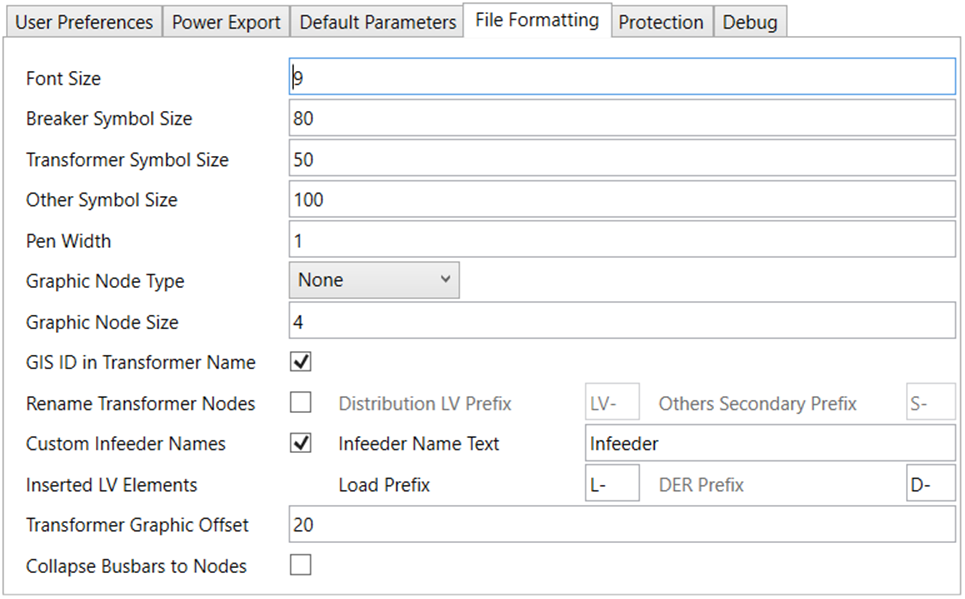Image resolution: width=965 pixels, height=599 pixels.
Task: Select the Default Parameters tab
Action: click(x=376, y=20)
